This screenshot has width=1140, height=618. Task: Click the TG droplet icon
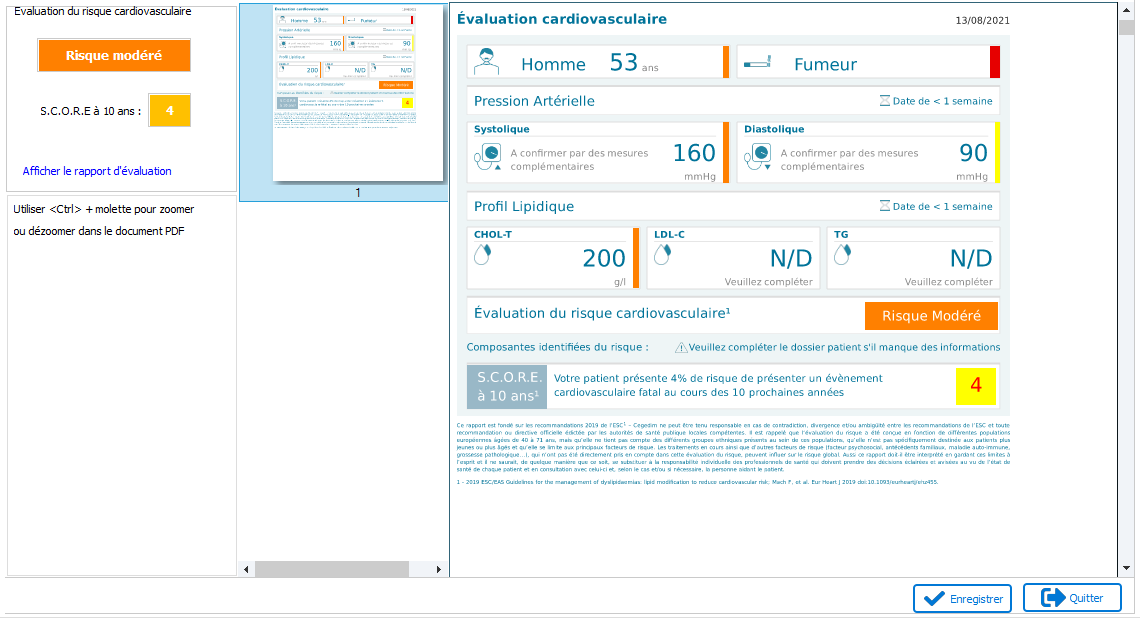point(841,255)
